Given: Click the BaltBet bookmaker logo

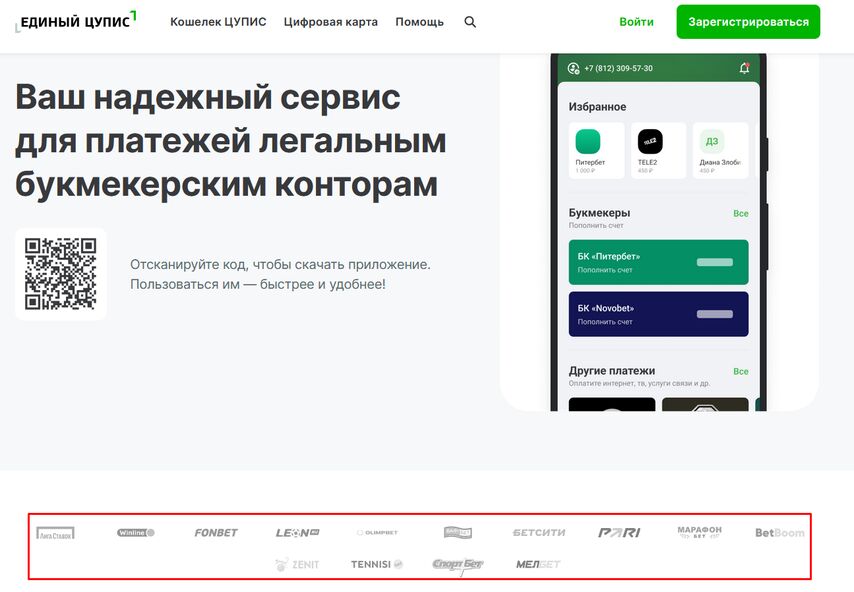Looking at the screenshot, I should tap(458, 533).
